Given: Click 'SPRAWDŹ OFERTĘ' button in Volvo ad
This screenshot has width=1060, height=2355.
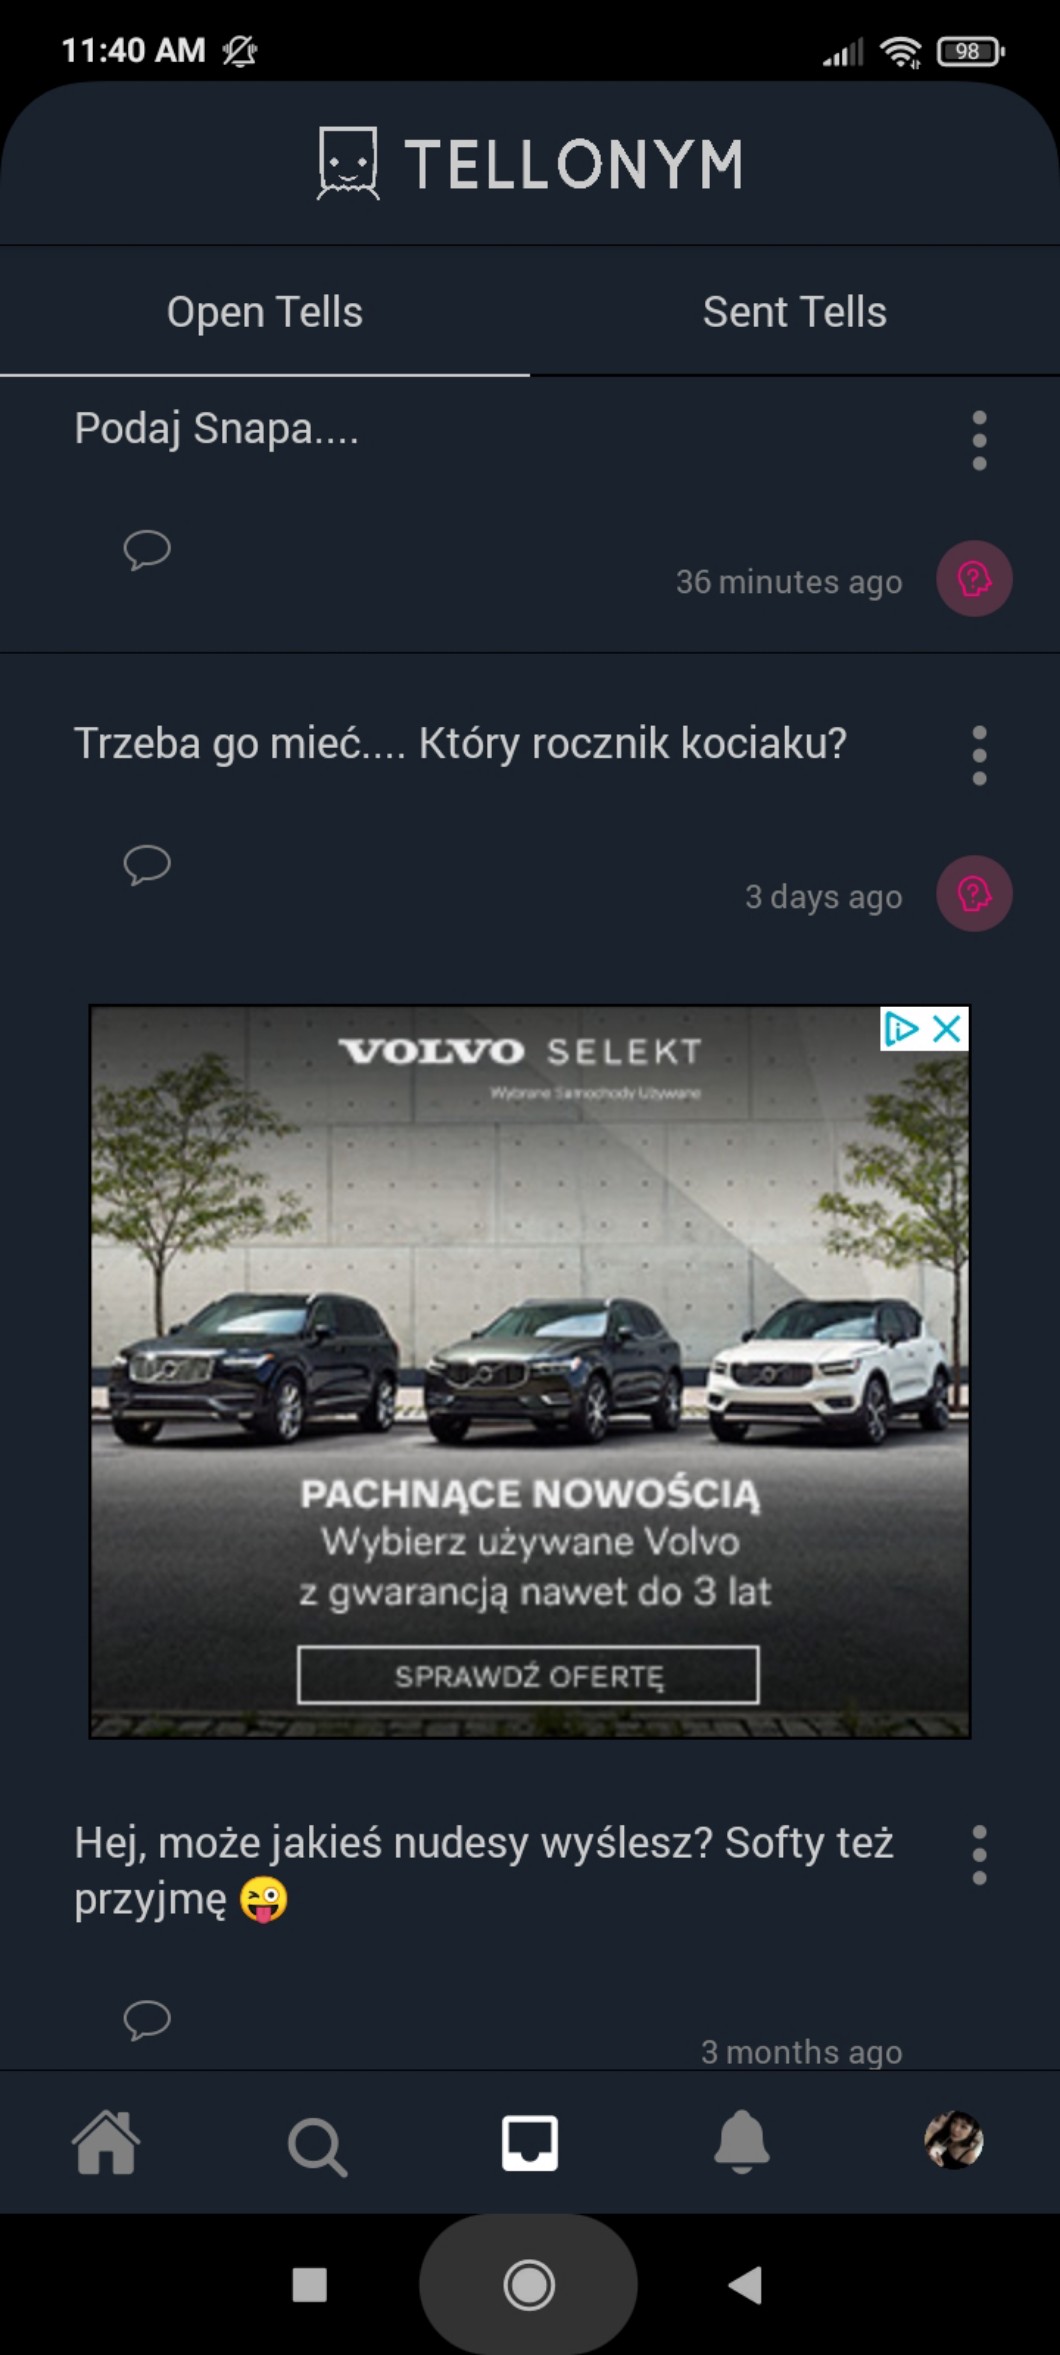Looking at the screenshot, I should click(x=528, y=1675).
